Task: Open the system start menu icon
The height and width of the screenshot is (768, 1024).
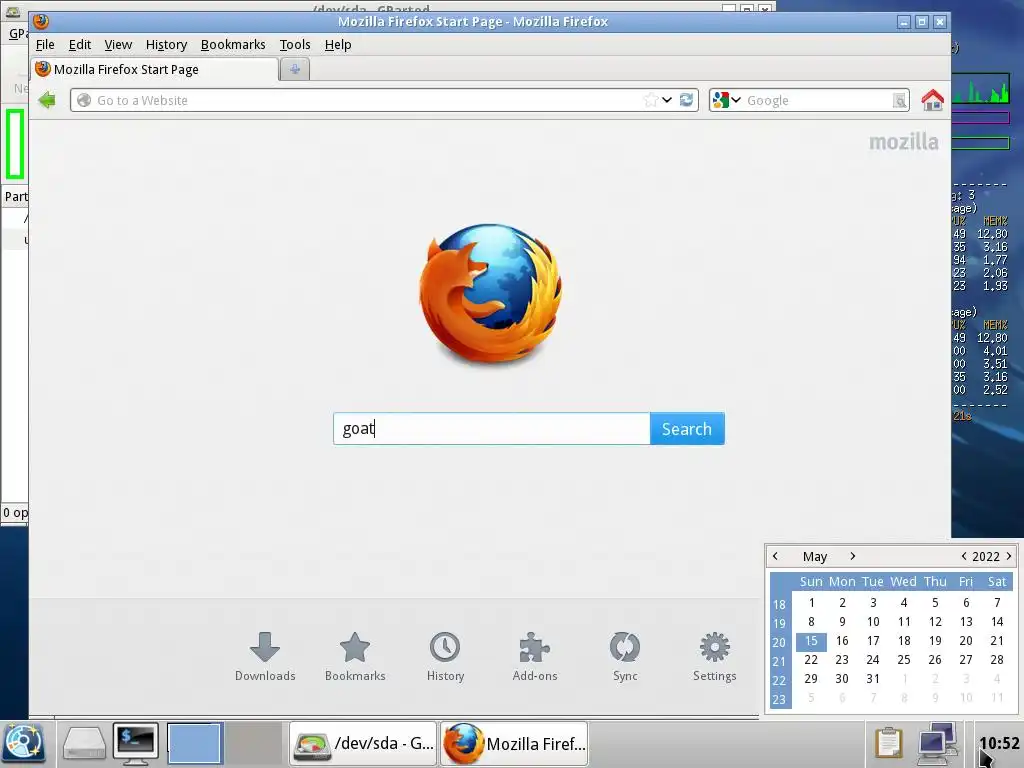Action: [x=24, y=743]
